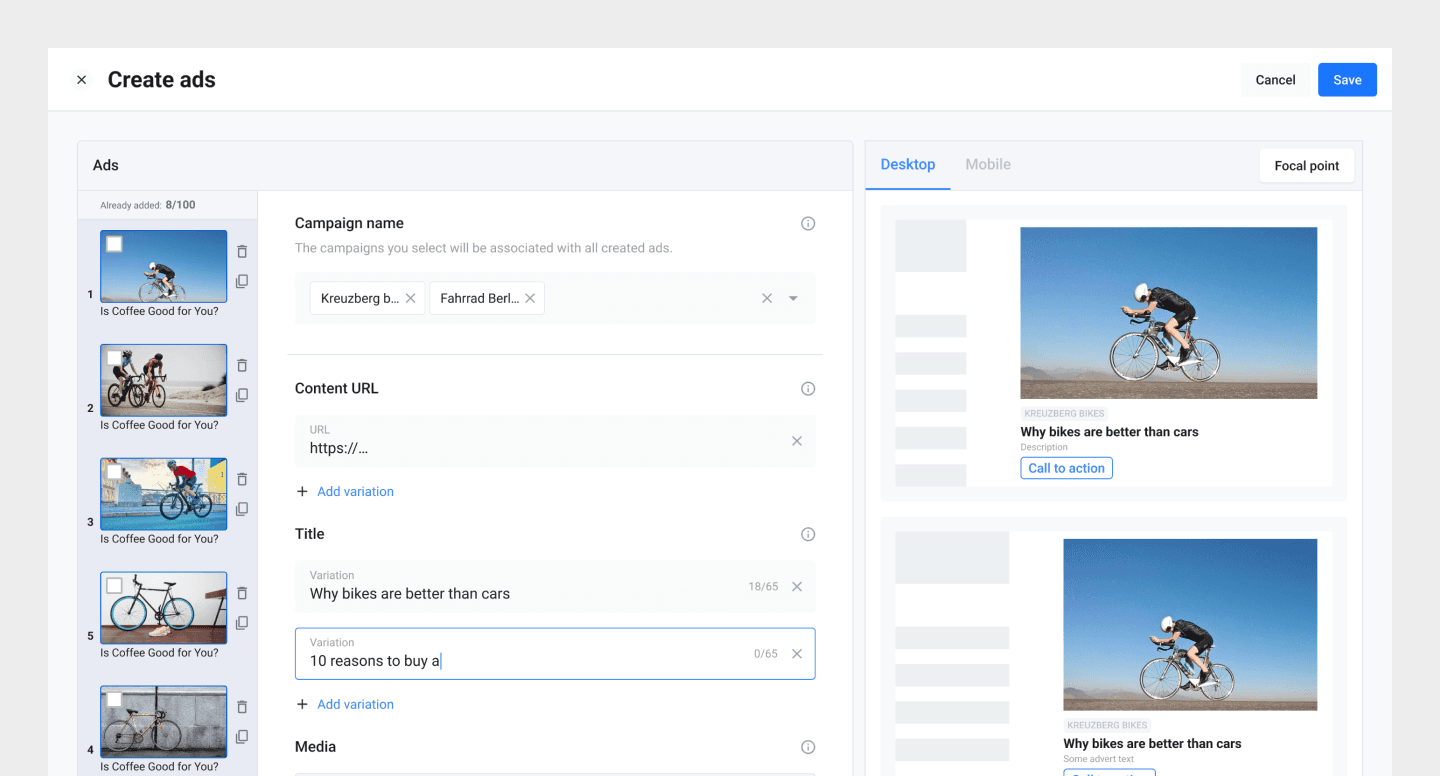Remove the '10 reasons to buy a' variation
This screenshot has height=776, width=1440.
(797, 654)
